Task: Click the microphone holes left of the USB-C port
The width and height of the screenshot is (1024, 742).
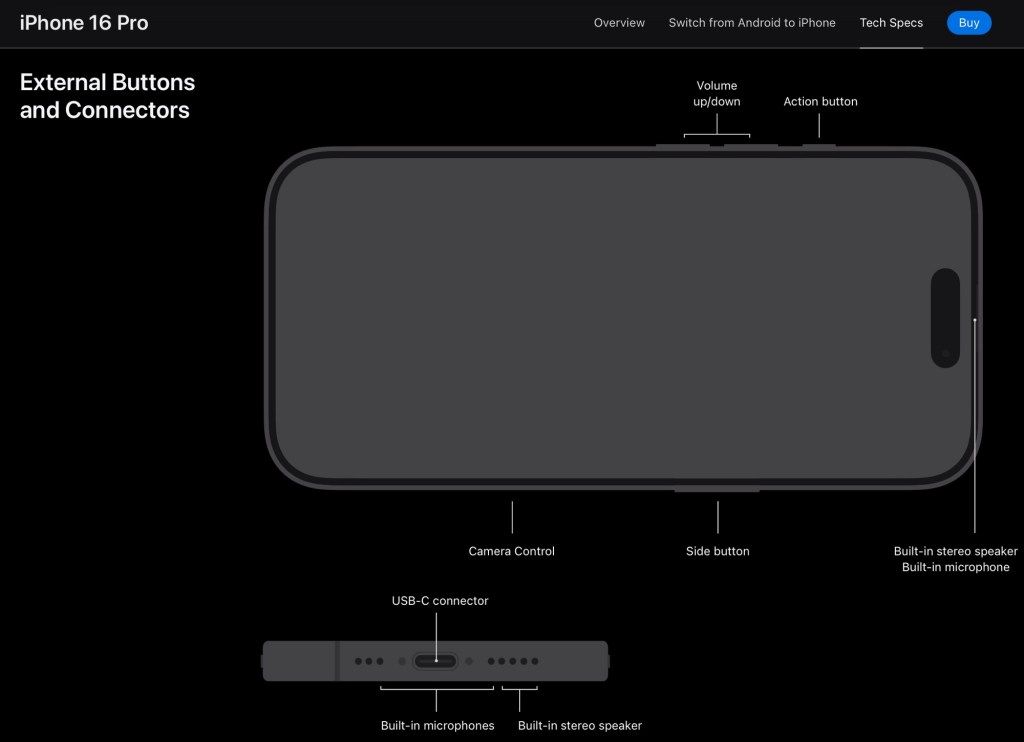Action: click(368, 661)
